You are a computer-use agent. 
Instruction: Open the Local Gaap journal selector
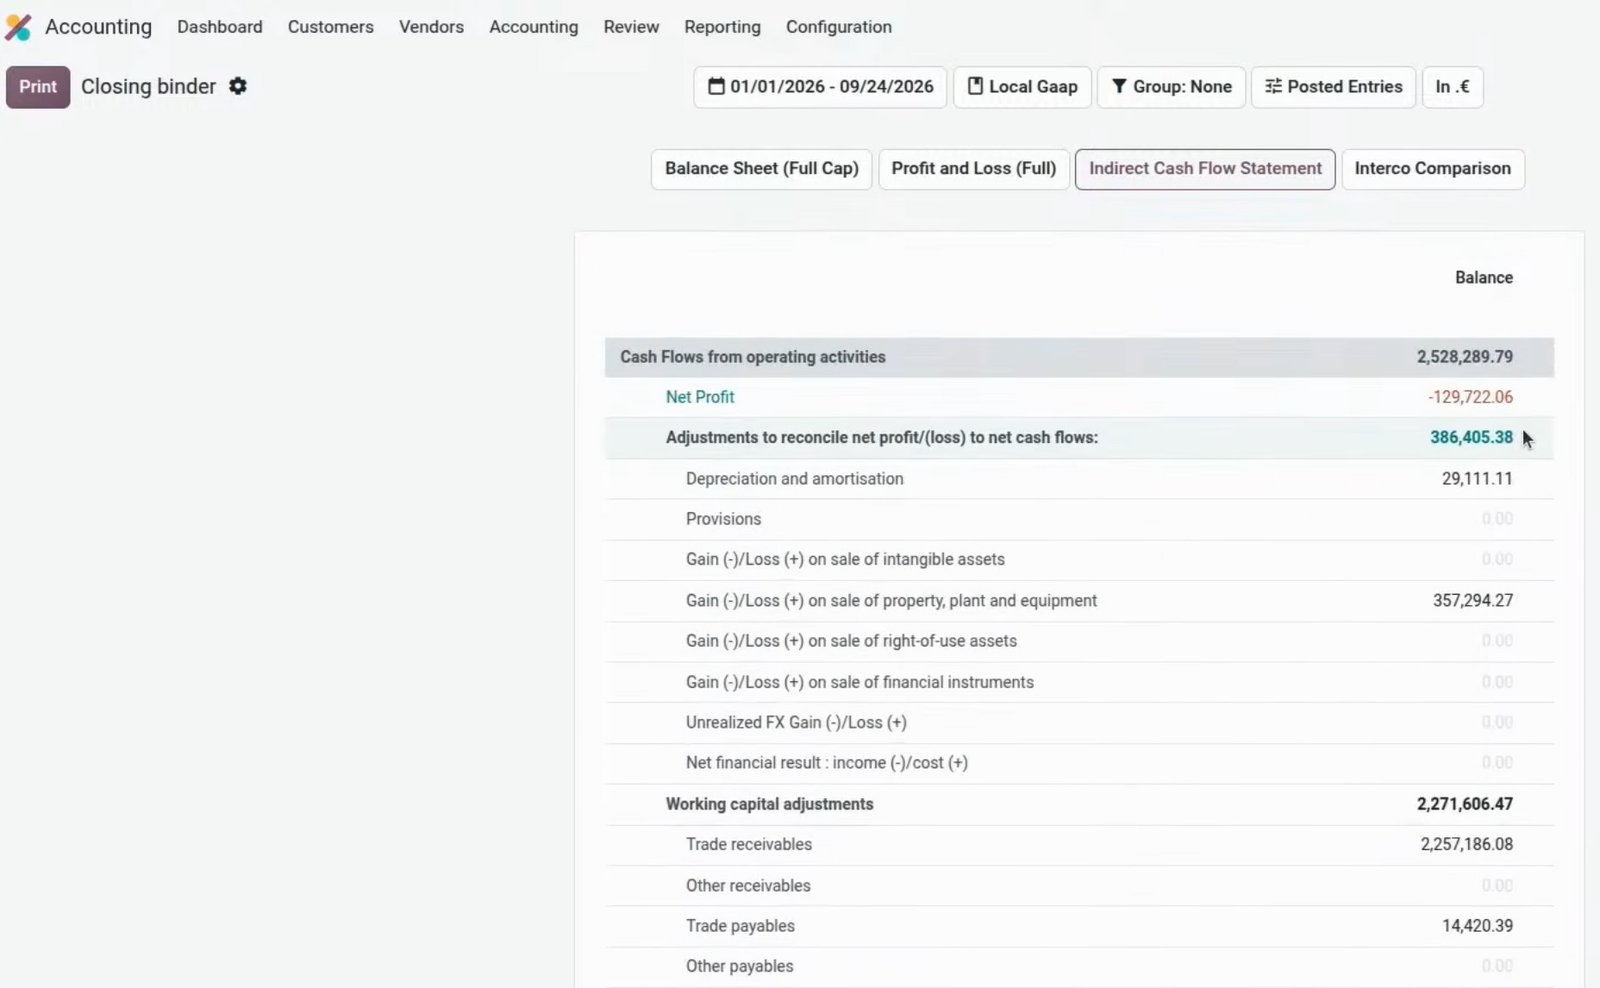point(1022,87)
